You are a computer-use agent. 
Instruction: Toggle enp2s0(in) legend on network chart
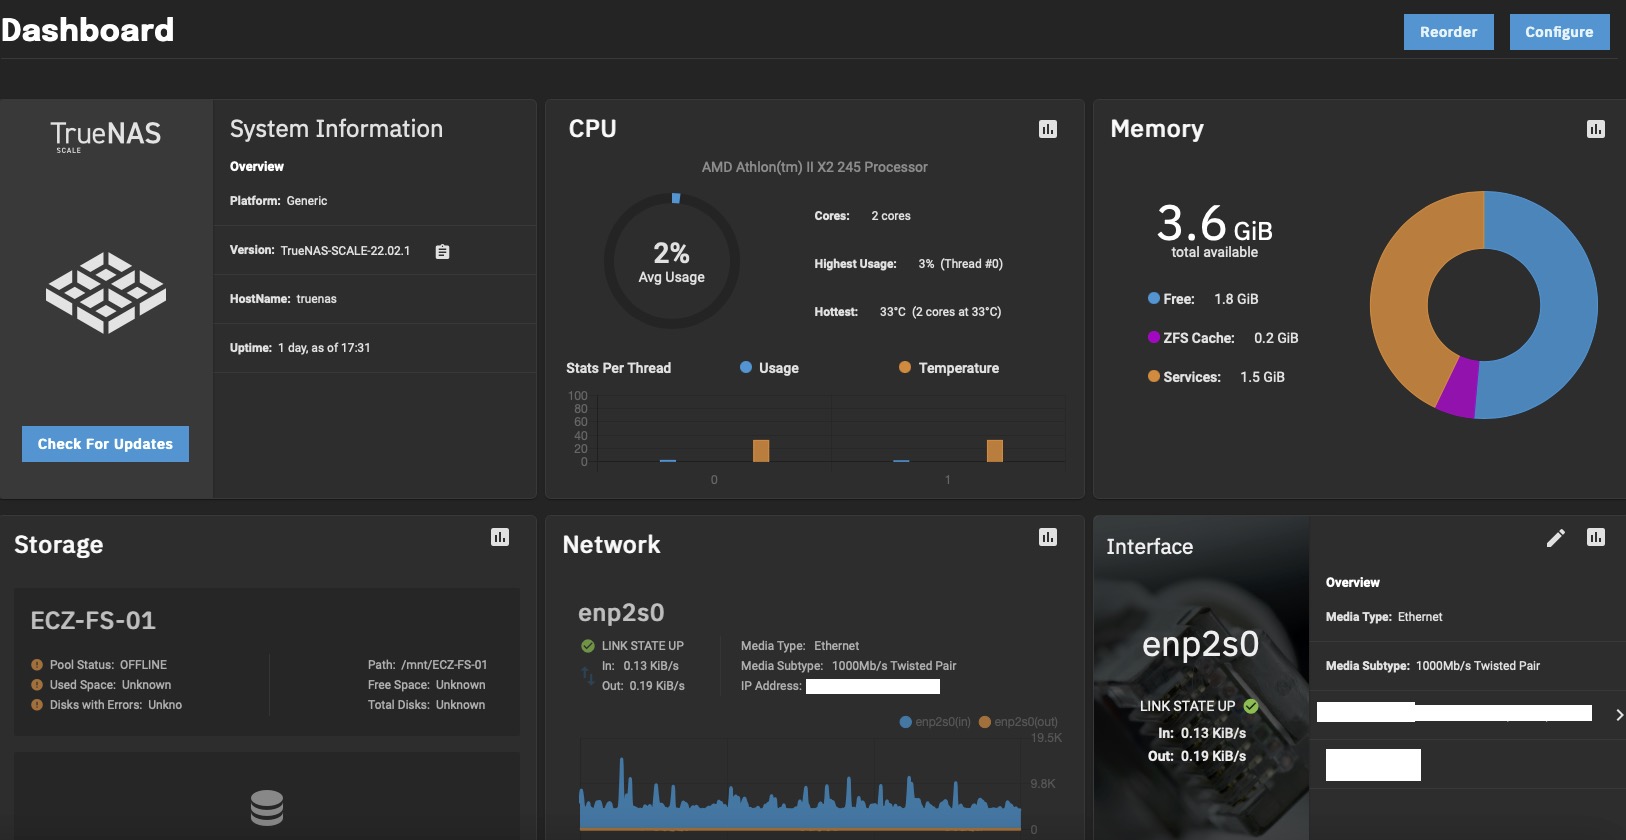935,722
